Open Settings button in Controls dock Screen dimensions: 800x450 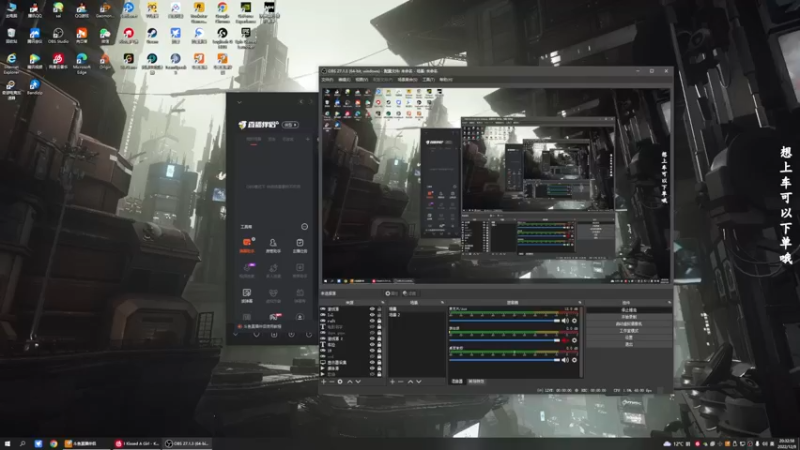coord(629,337)
